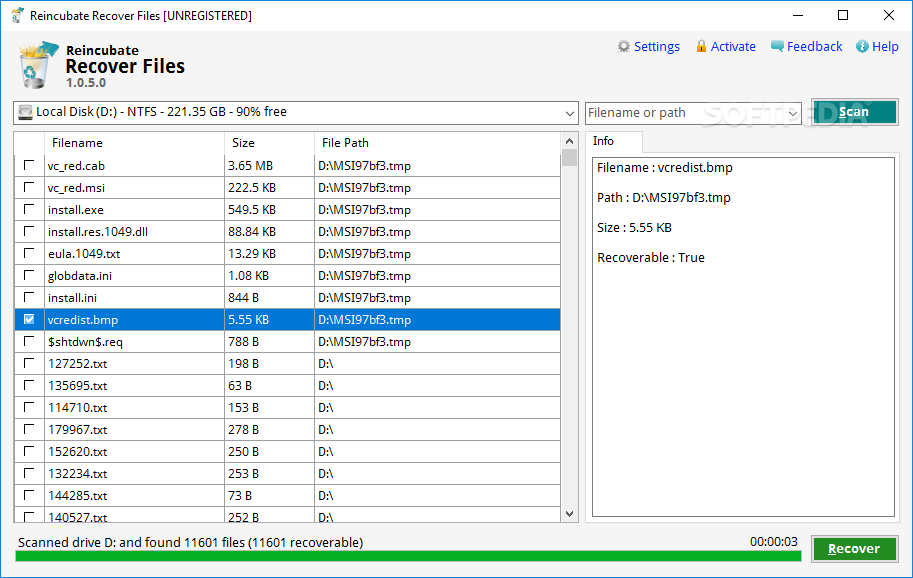Click the 'Path : D:\MSI97bf3.tmp' info line
This screenshot has width=913, height=578.
[664, 197]
